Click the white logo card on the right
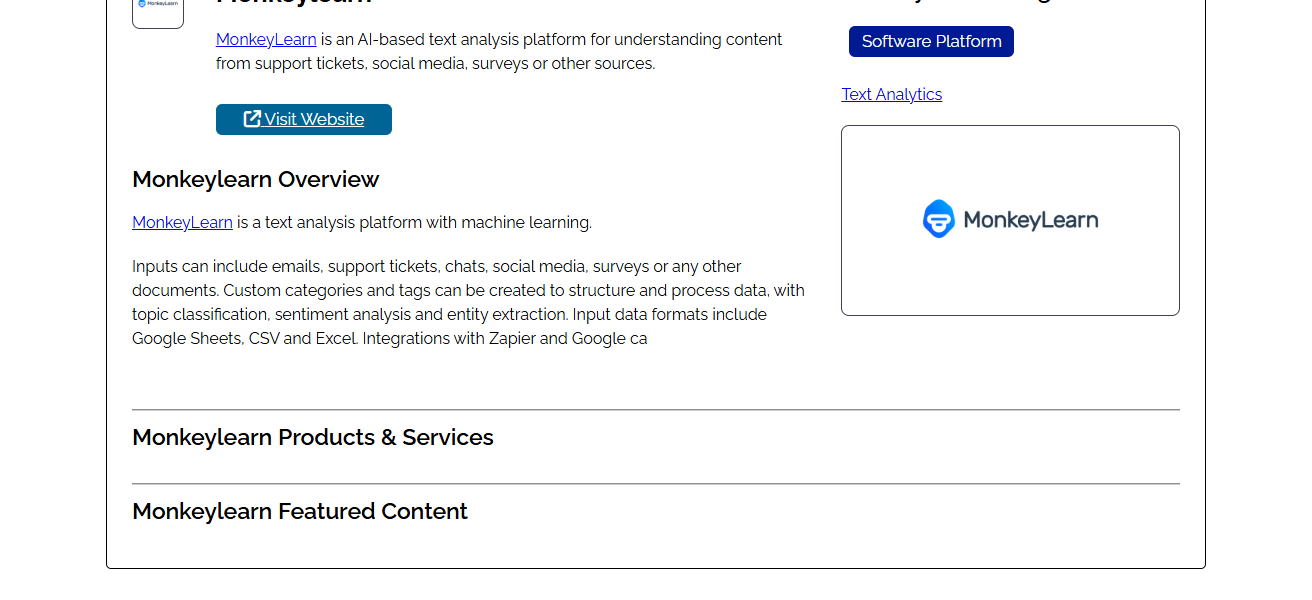Image resolution: width=1312 pixels, height=600 pixels. tap(1010, 219)
